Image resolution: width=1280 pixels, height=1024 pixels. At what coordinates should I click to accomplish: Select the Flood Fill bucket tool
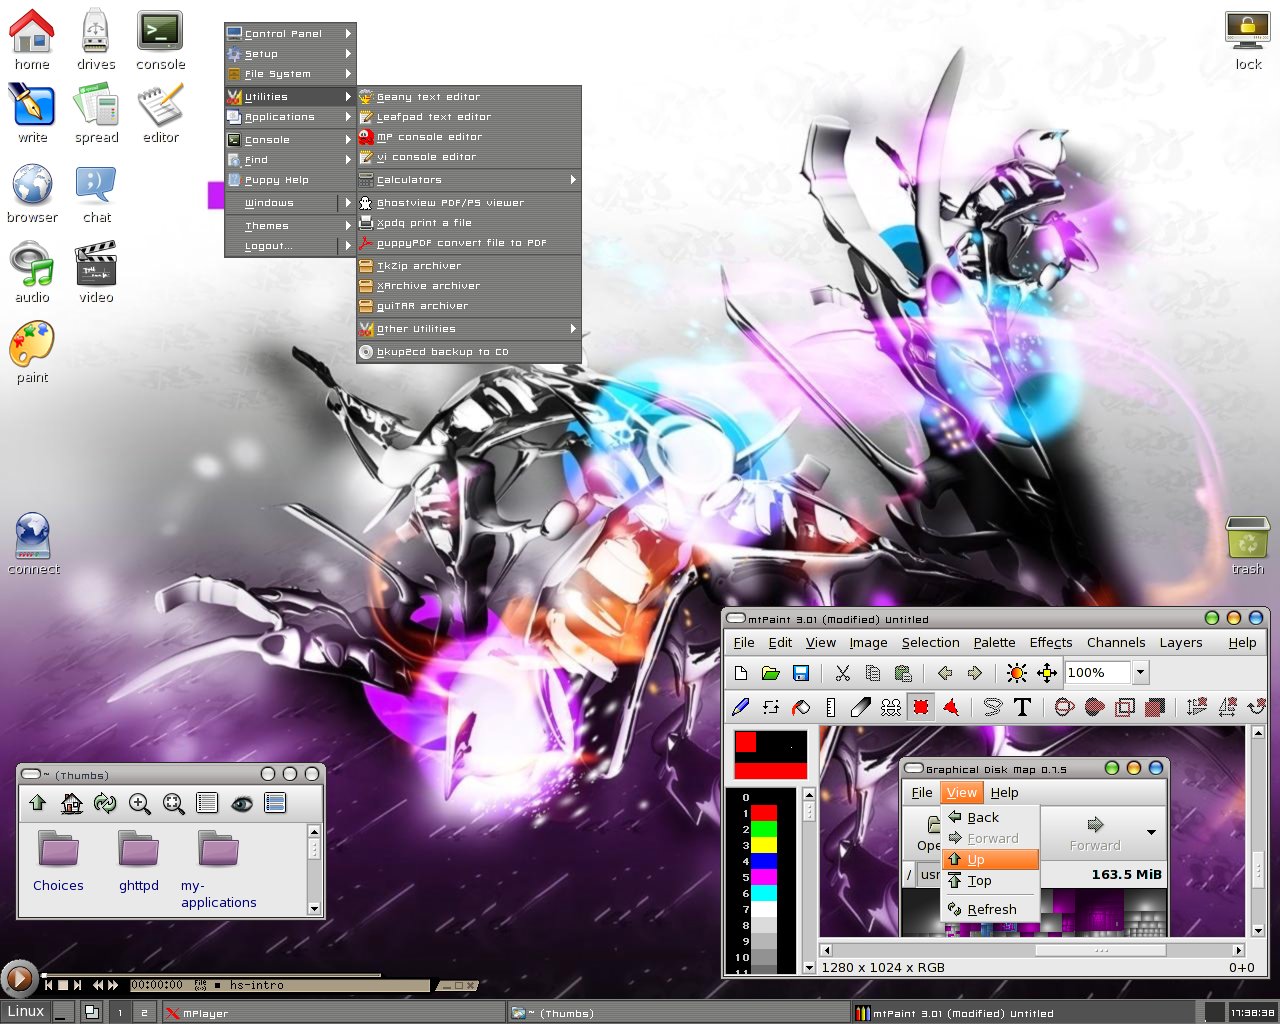coord(800,707)
